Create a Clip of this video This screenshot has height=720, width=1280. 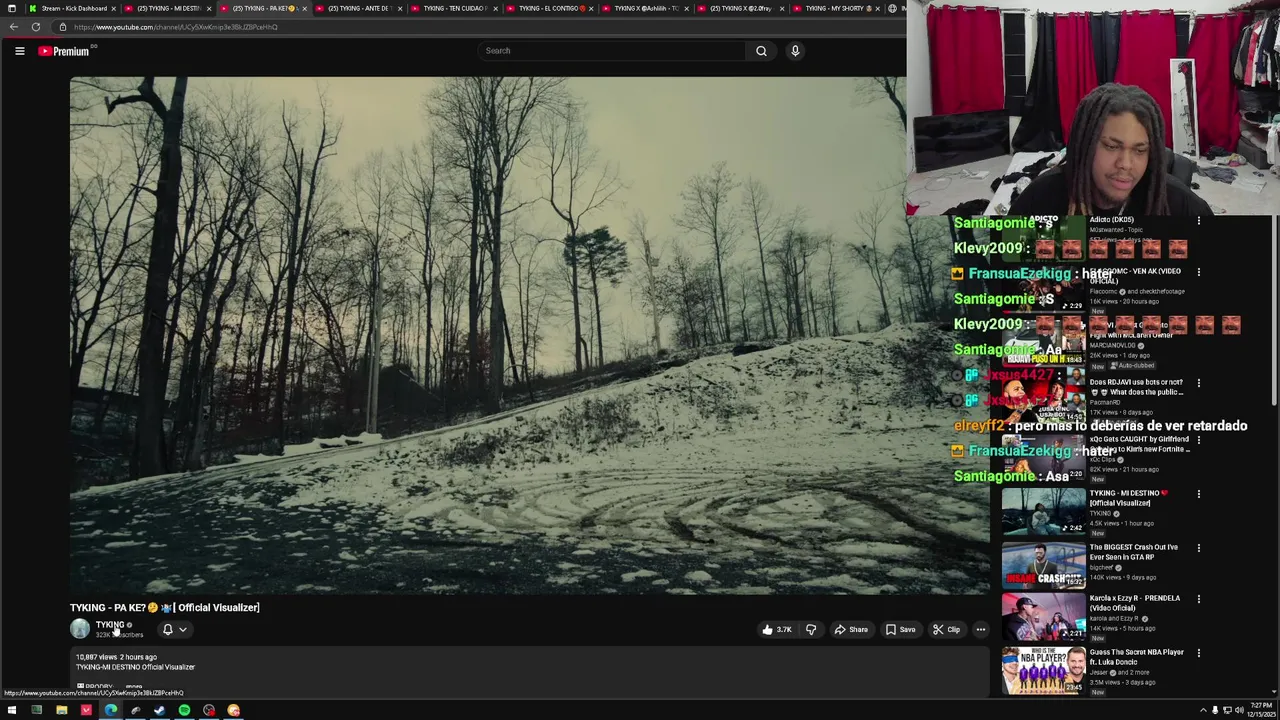tap(946, 630)
